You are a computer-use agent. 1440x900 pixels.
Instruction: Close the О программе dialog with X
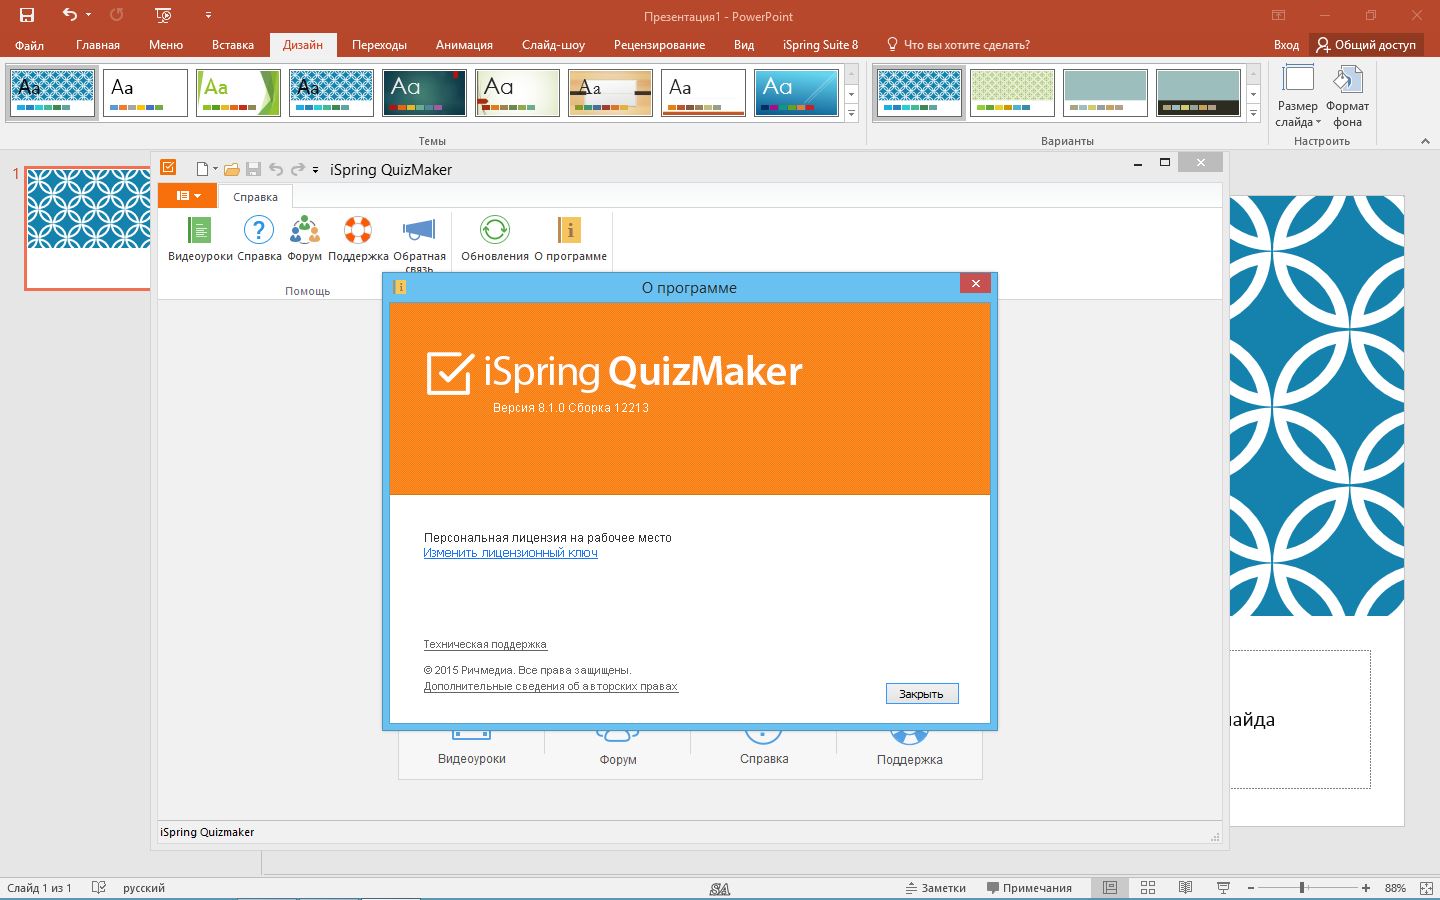click(x=976, y=284)
